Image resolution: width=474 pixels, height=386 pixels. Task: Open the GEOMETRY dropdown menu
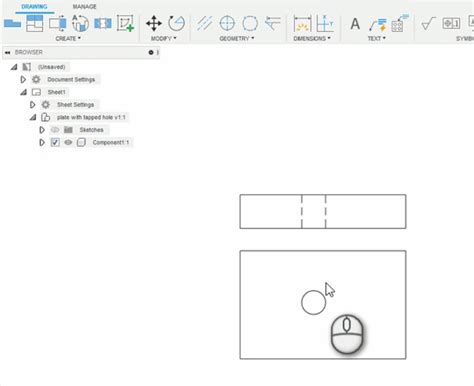coord(237,38)
